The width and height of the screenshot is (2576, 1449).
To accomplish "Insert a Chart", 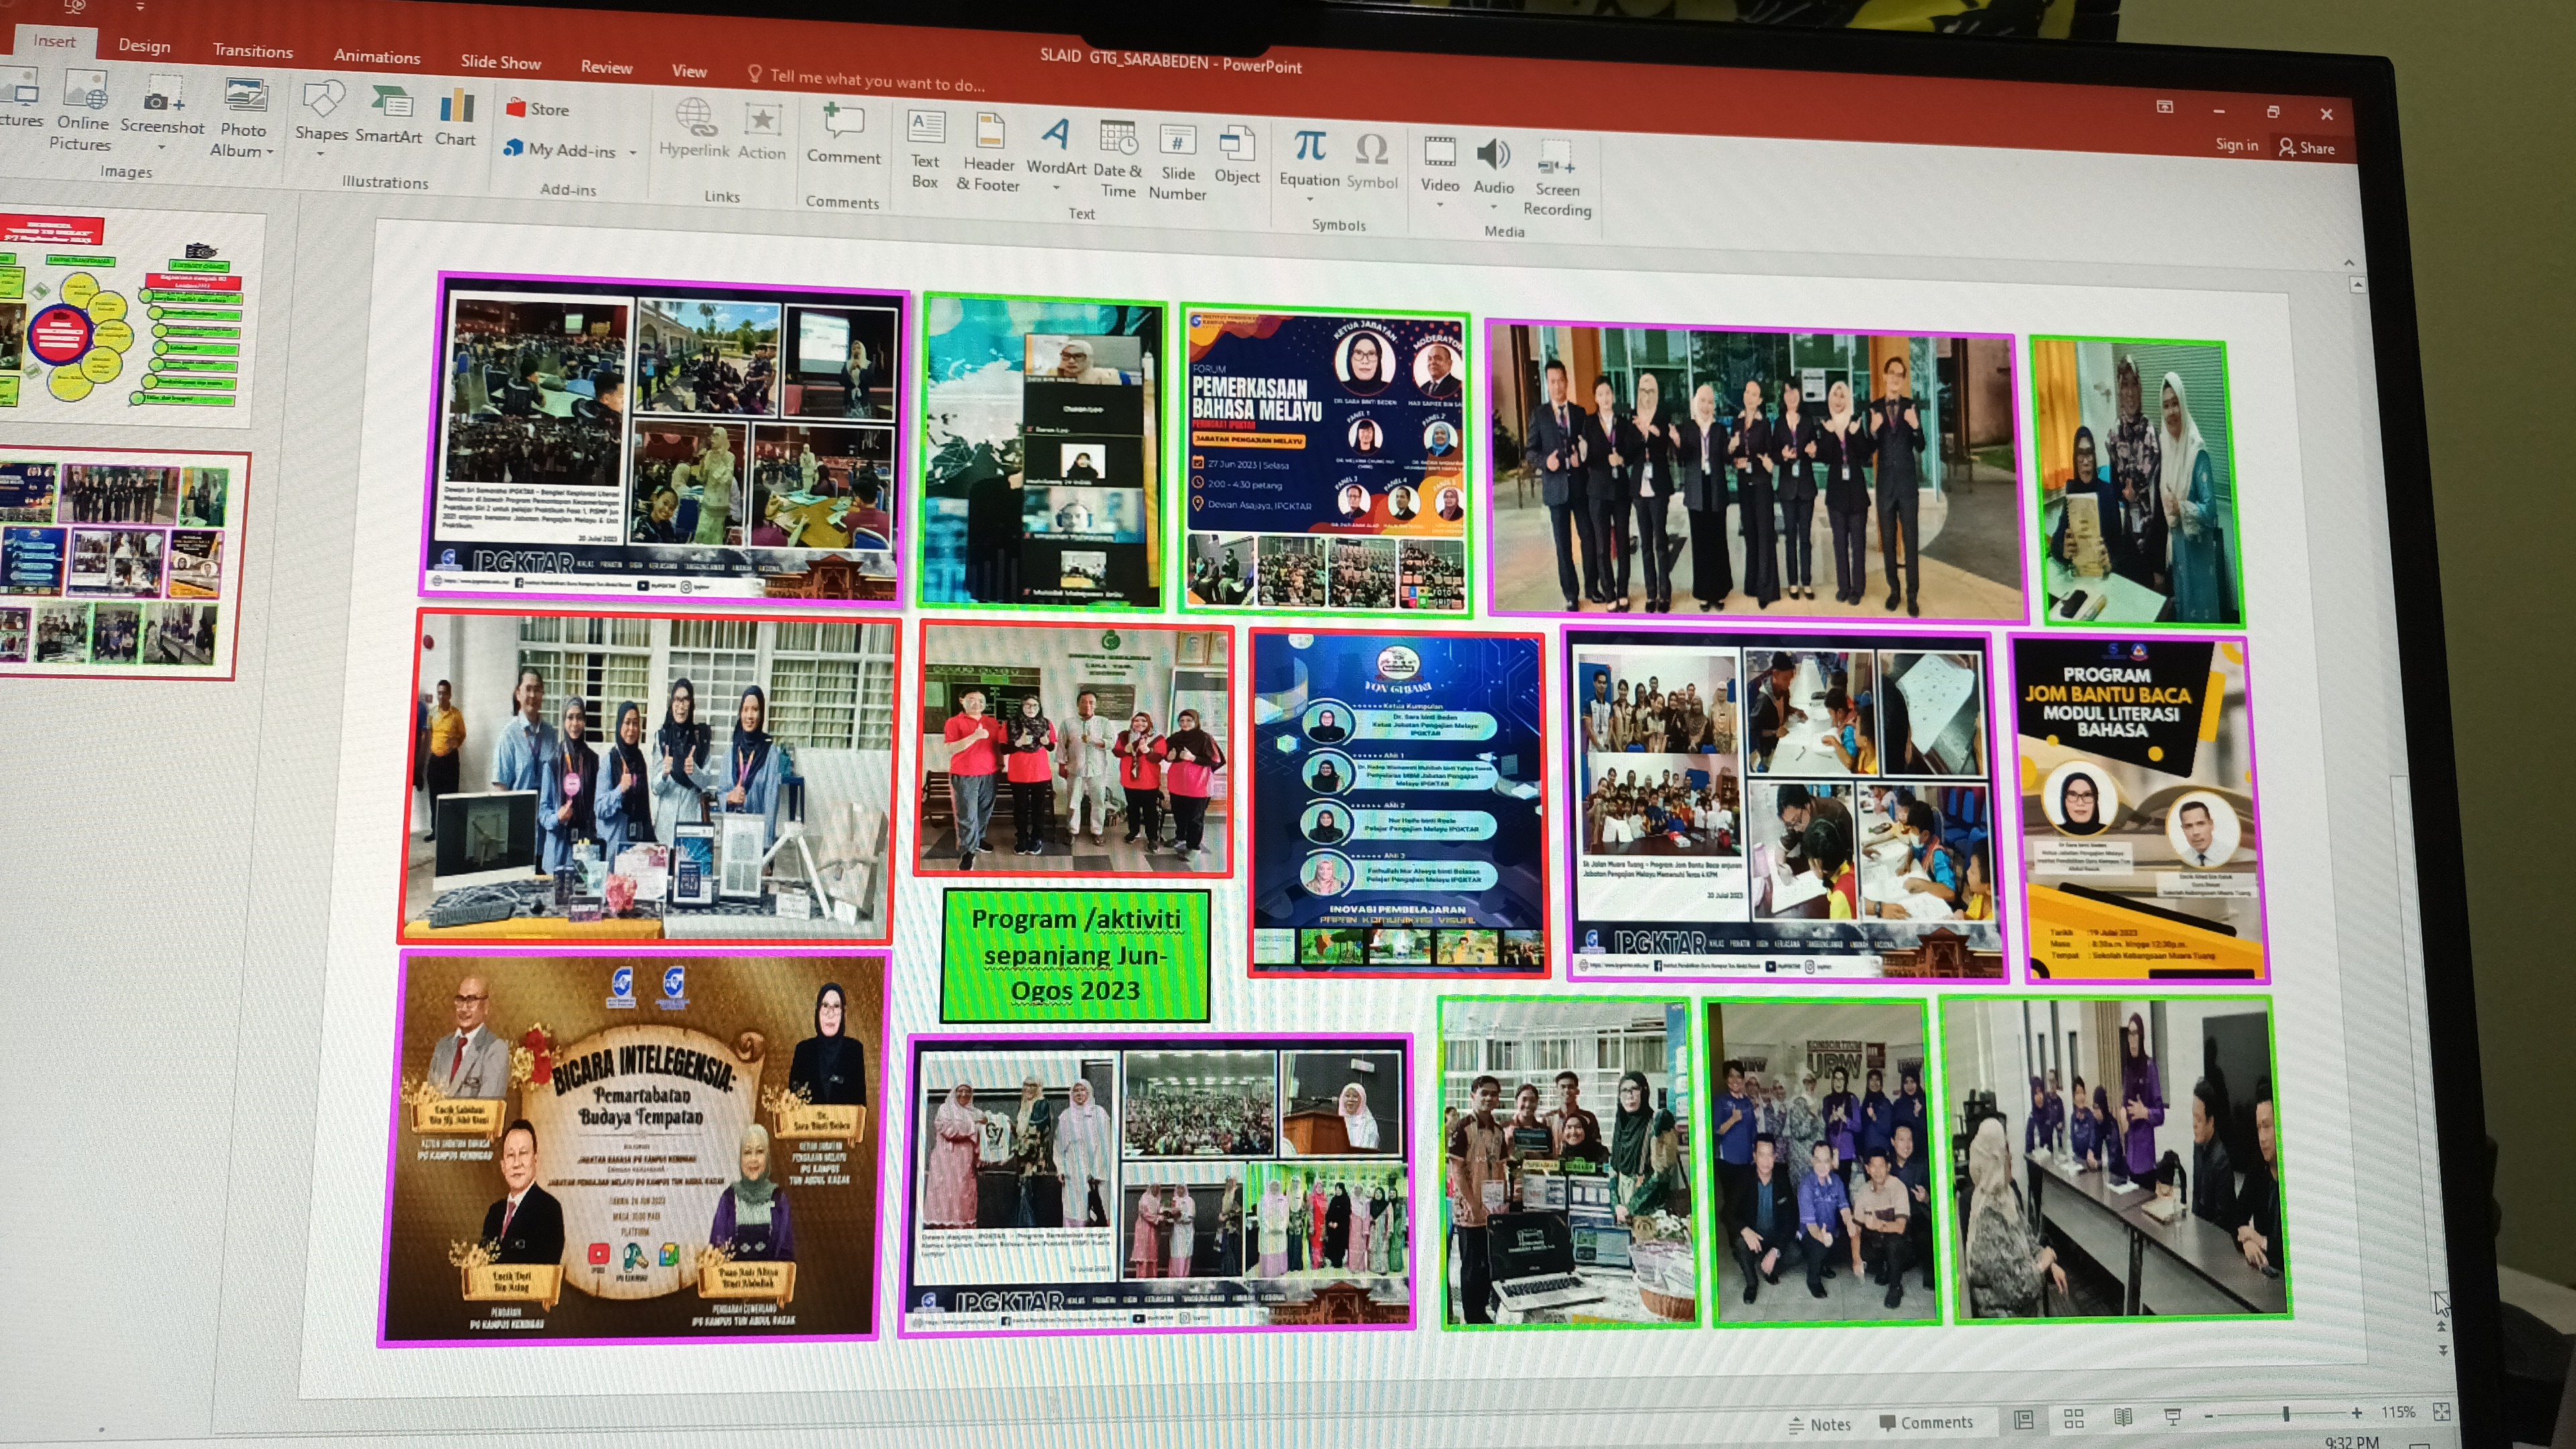I will tap(456, 118).
